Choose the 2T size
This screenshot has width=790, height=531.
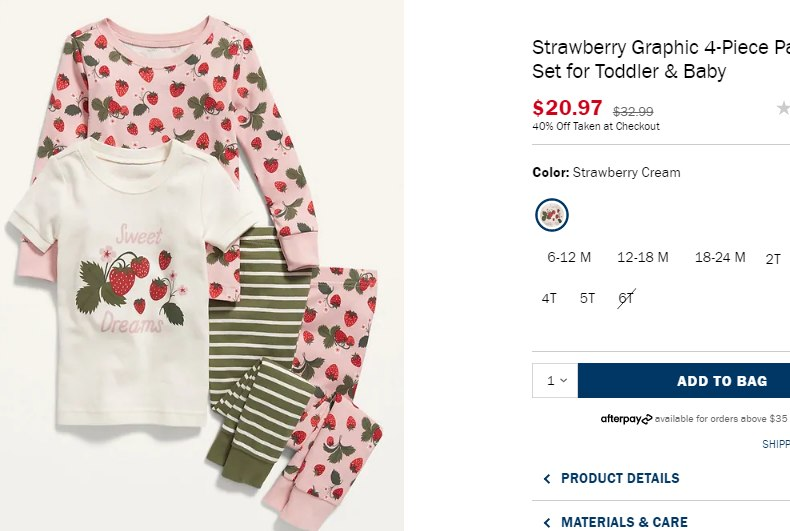(773, 259)
